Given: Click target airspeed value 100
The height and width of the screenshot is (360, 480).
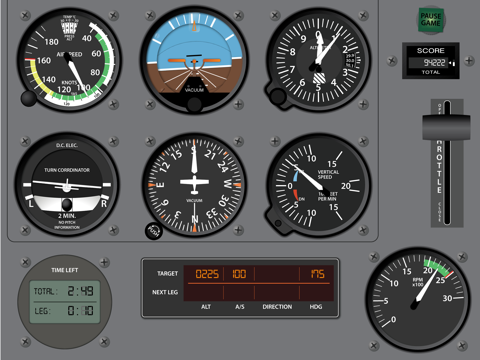Looking at the screenshot, I should coord(239,274).
